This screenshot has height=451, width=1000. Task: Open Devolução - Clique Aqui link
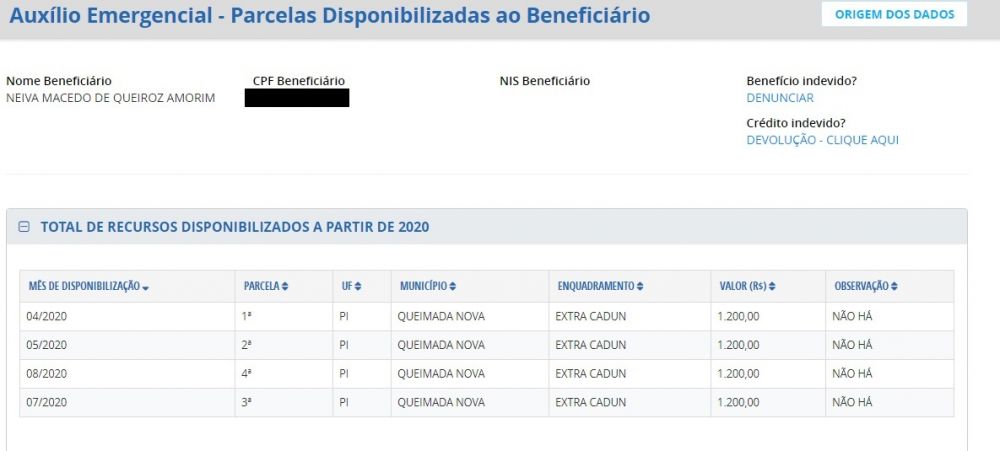coord(822,140)
